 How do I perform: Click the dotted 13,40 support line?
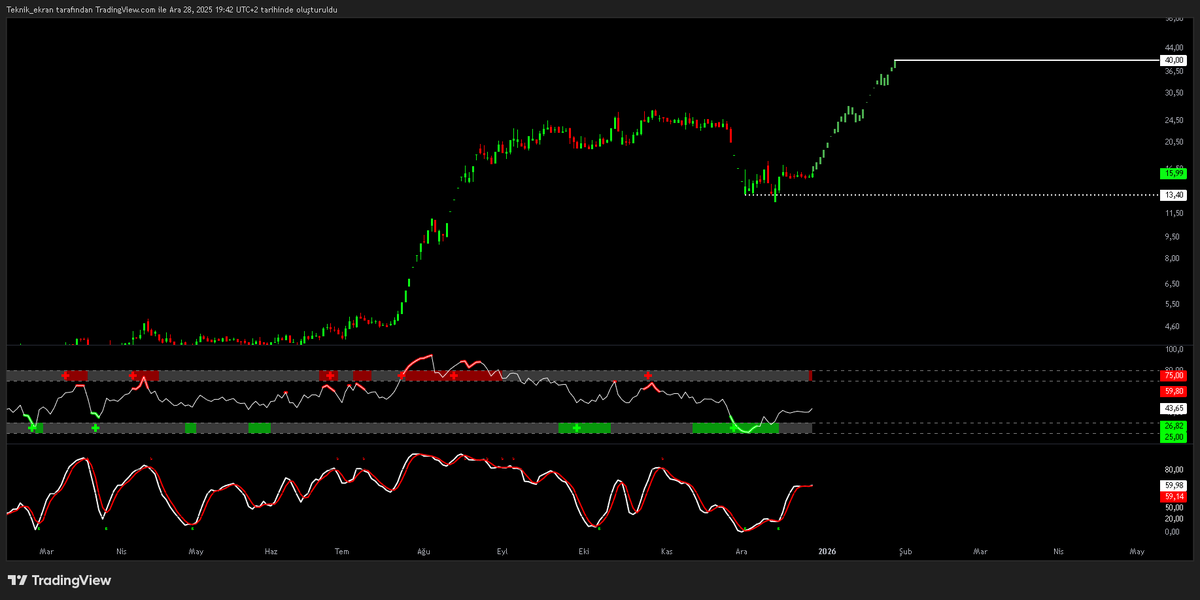pos(952,195)
